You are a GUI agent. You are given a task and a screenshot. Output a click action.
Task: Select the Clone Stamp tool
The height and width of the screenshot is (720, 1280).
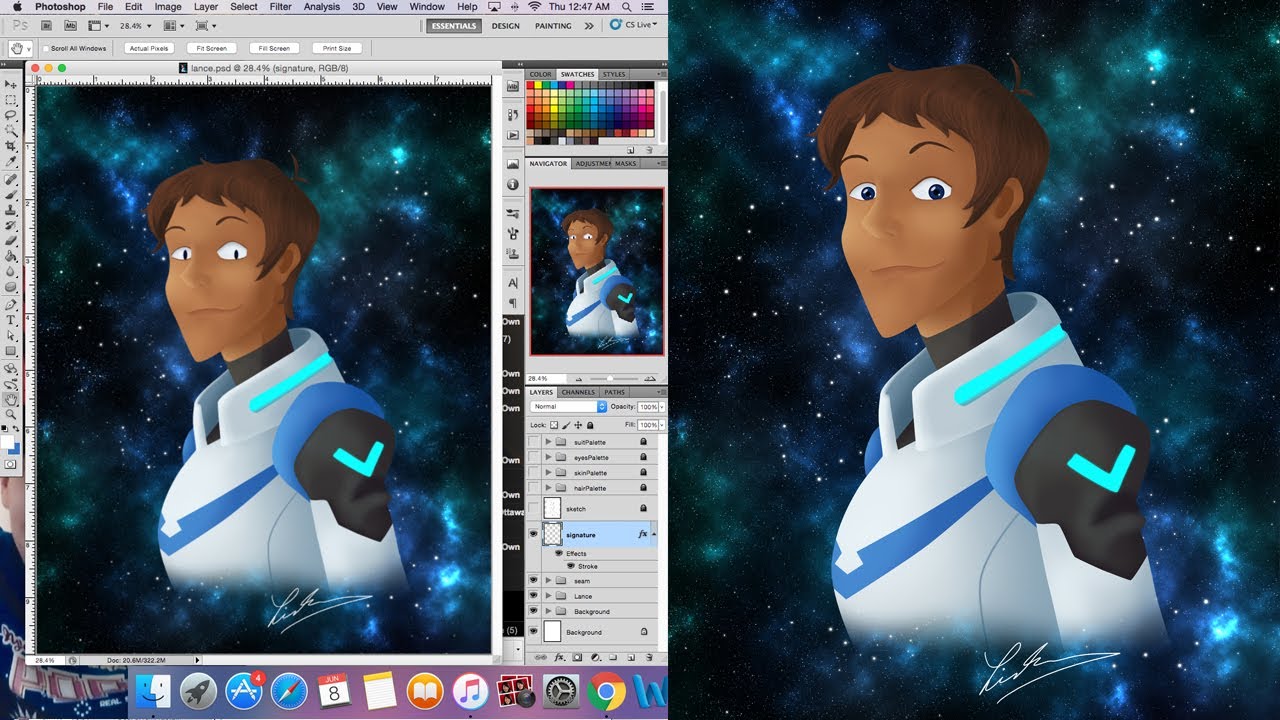pos(11,210)
